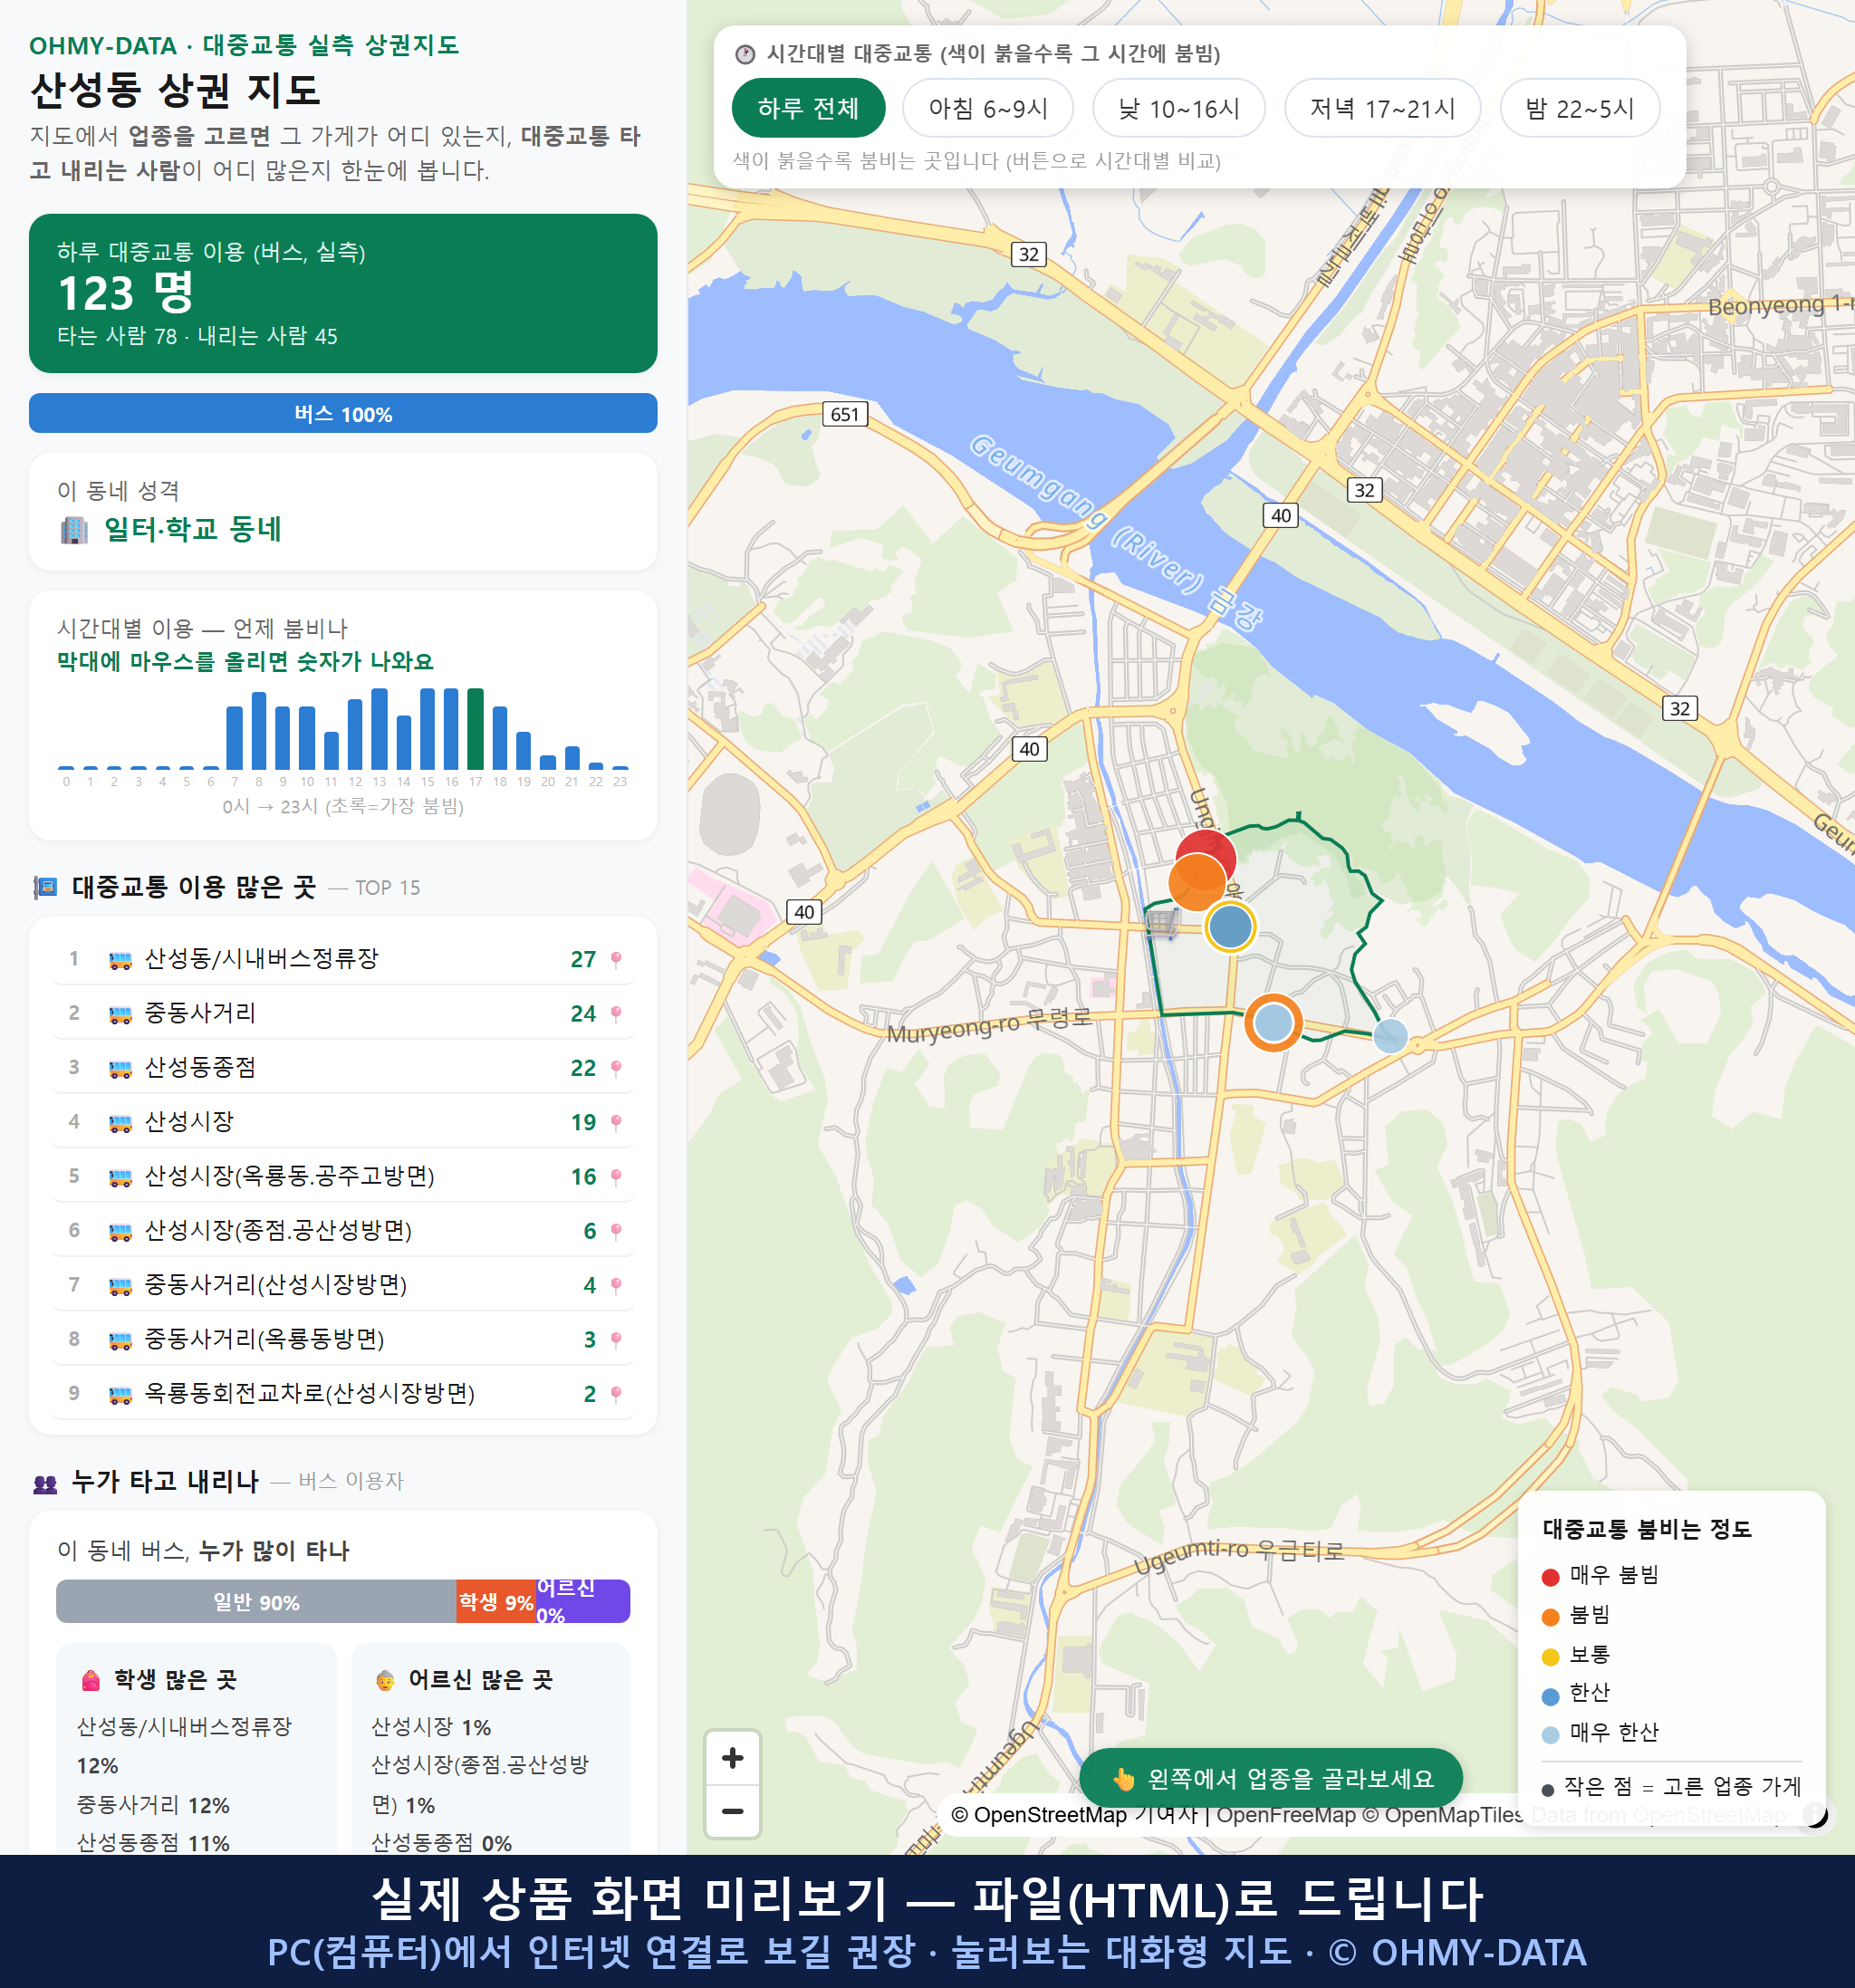Viewport: 1855px width, 1988px height.
Task: Click the green peak-hour bar at 17시
Action: pyautogui.click(x=476, y=728)
